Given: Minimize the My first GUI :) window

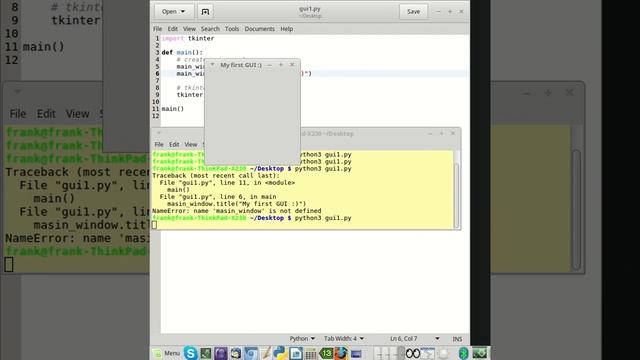Looking at the screenshot, I should (x=269, y=65).
